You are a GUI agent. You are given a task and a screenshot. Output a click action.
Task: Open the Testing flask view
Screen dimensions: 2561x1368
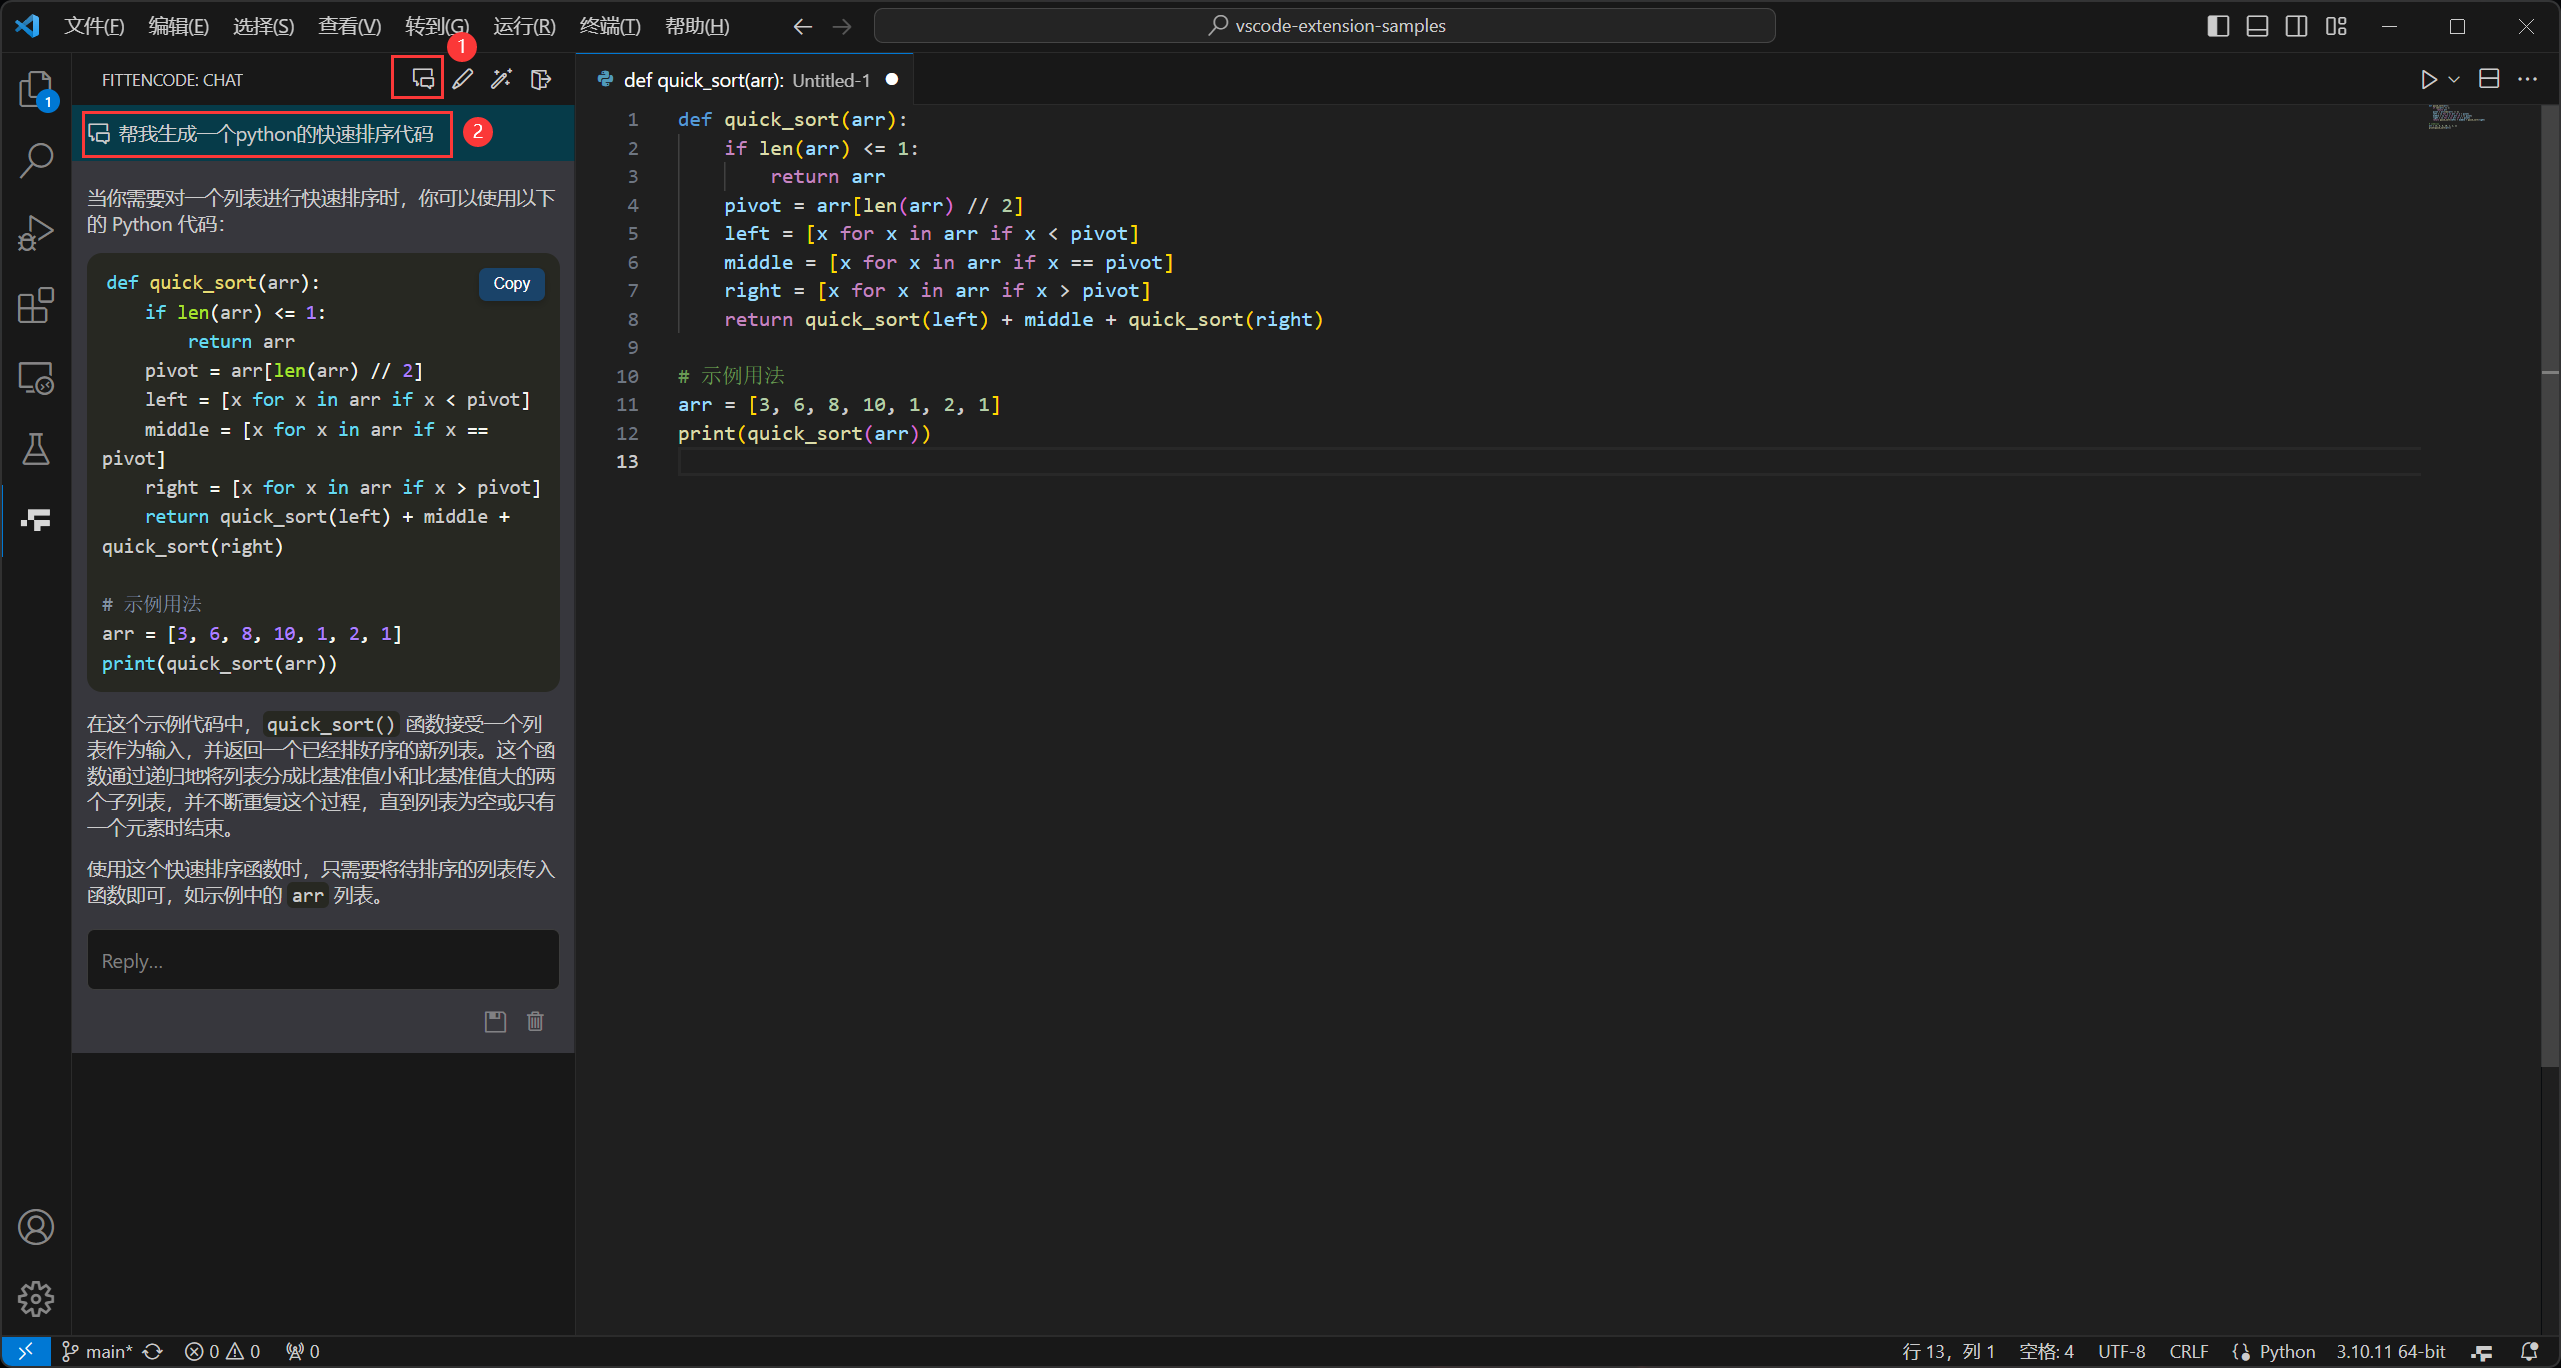36,450
